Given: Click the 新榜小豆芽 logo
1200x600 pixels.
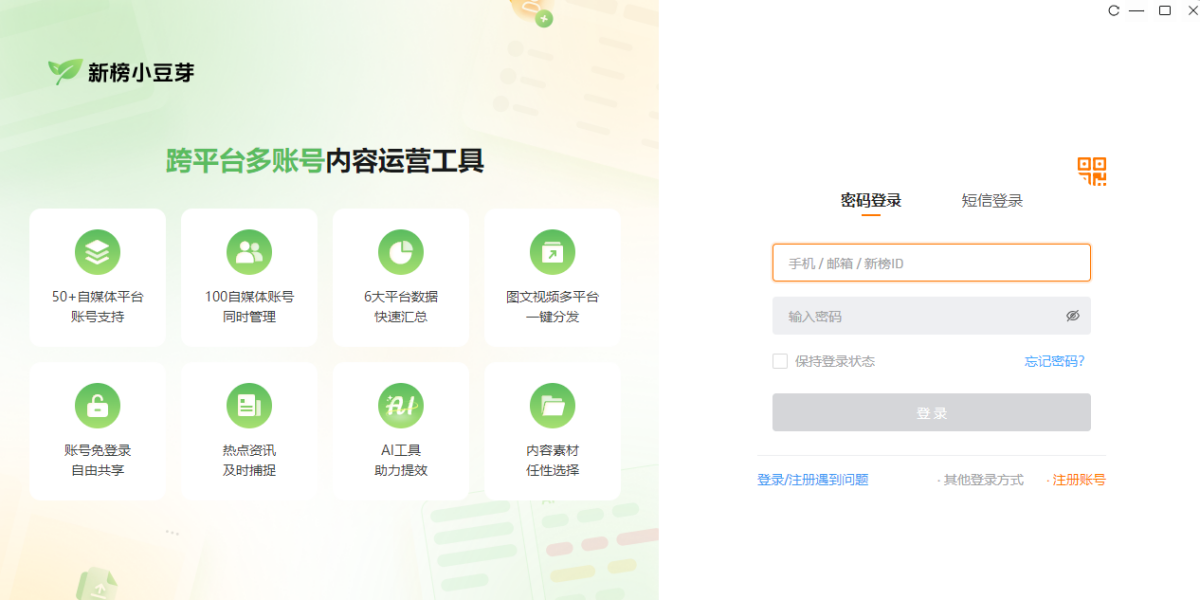Looking at the screenshot, I should 120,71.
